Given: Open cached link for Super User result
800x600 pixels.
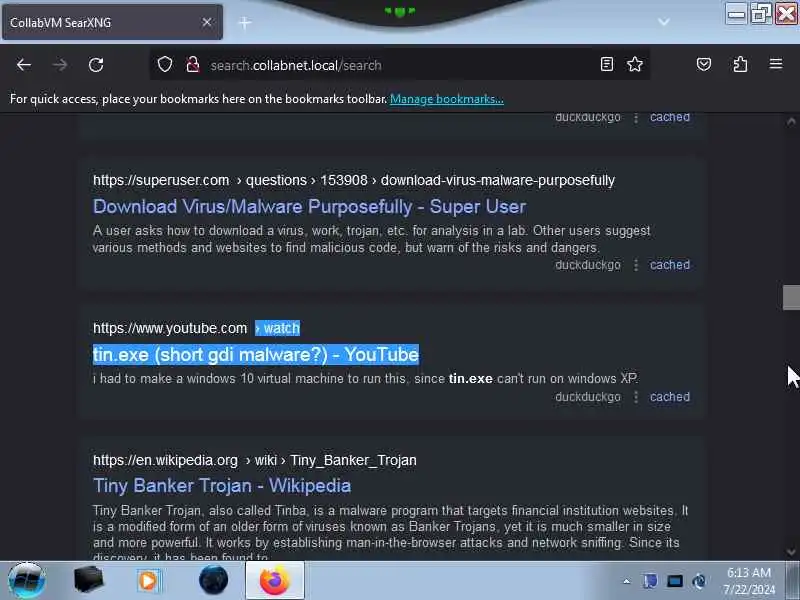Looking at the screenshot, I should pos(669,265).
